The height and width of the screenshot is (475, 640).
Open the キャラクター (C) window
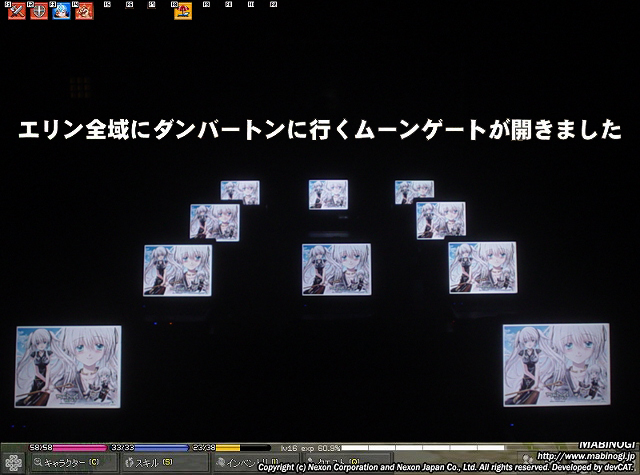[73, 463]
